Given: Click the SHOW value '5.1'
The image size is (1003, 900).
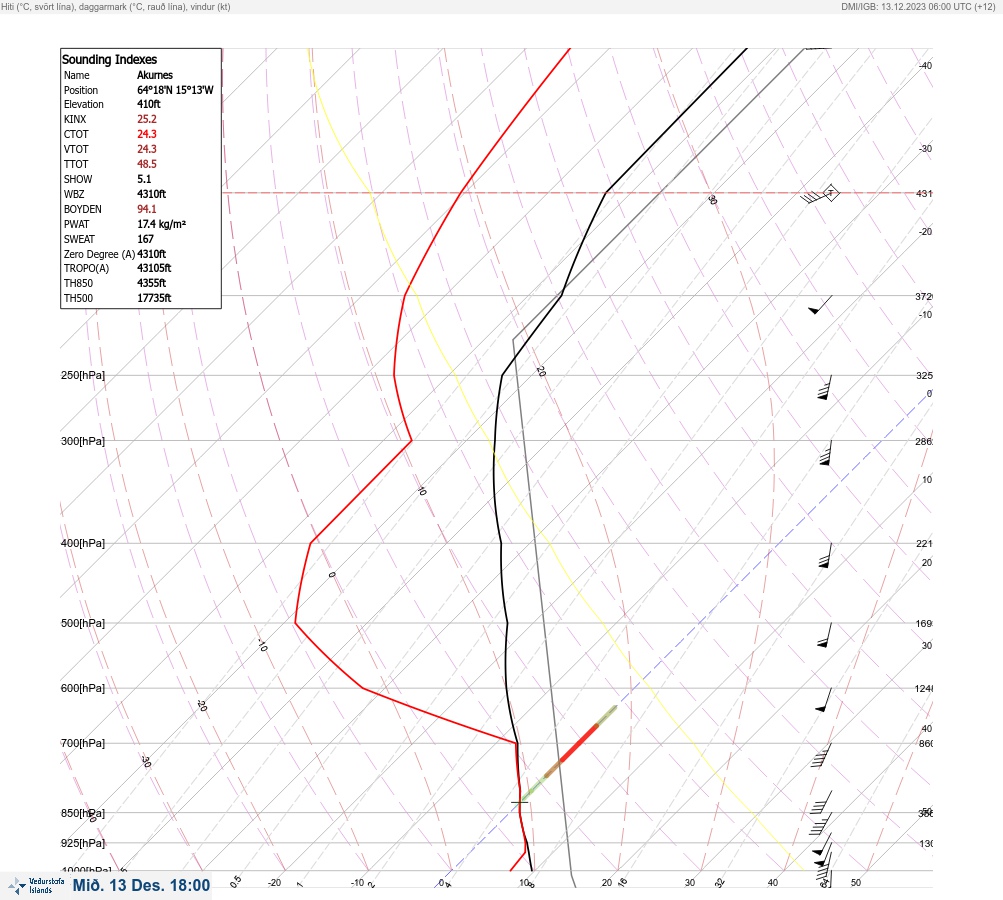Looking at the screenshot, I should [144, 179].
